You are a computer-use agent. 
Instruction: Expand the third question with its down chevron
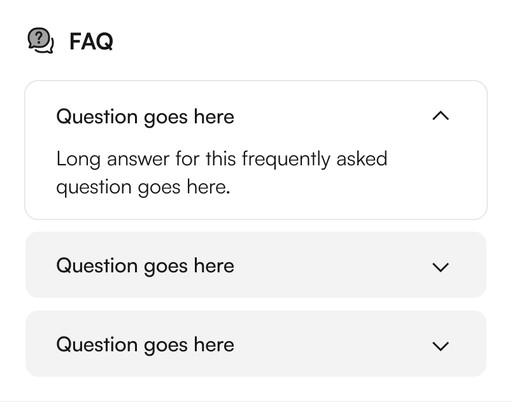440,346
